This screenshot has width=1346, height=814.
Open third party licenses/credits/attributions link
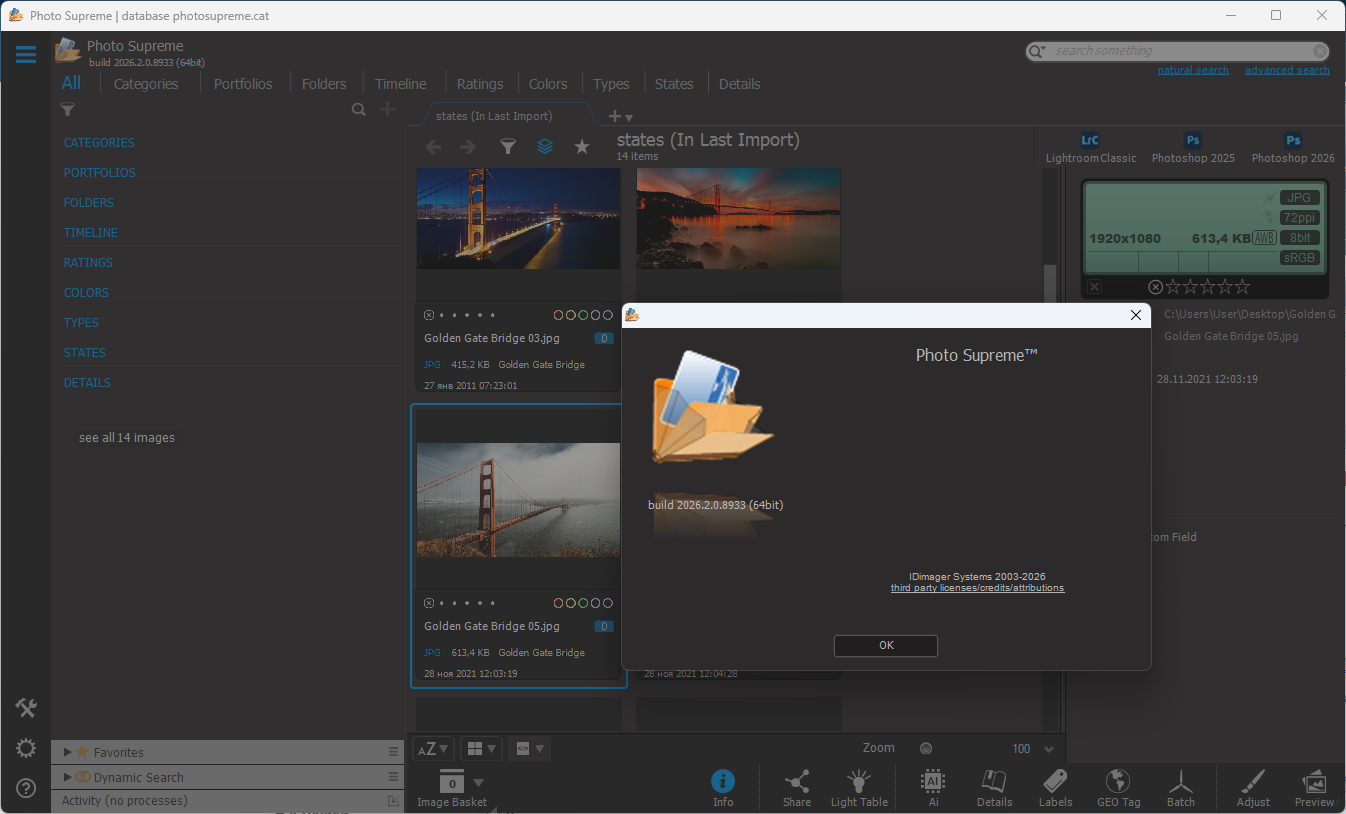(977, 588)
